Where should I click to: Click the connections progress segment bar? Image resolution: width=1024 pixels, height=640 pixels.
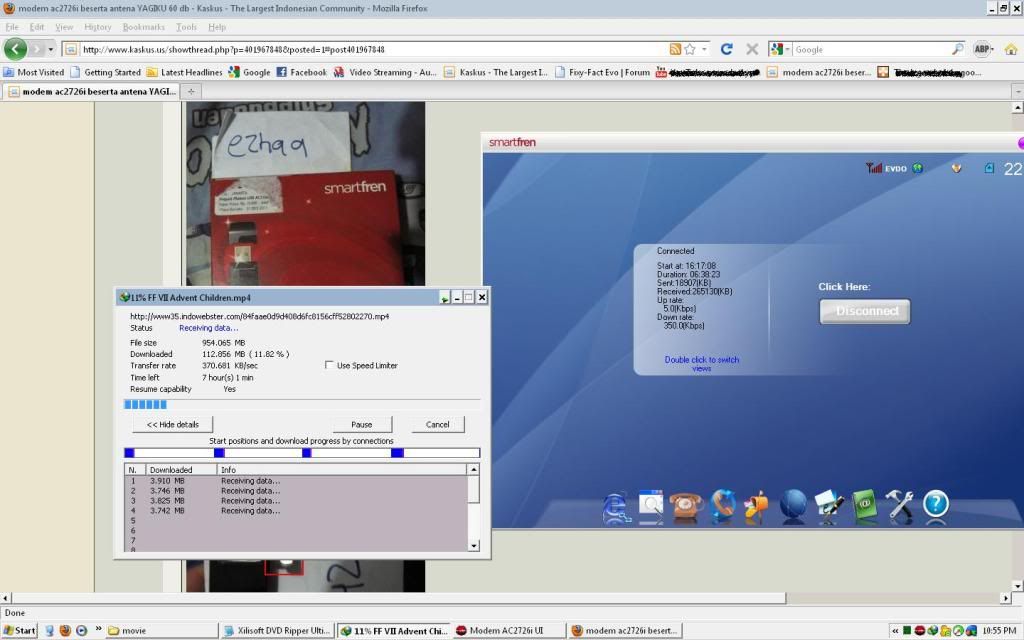pos(302,453)
